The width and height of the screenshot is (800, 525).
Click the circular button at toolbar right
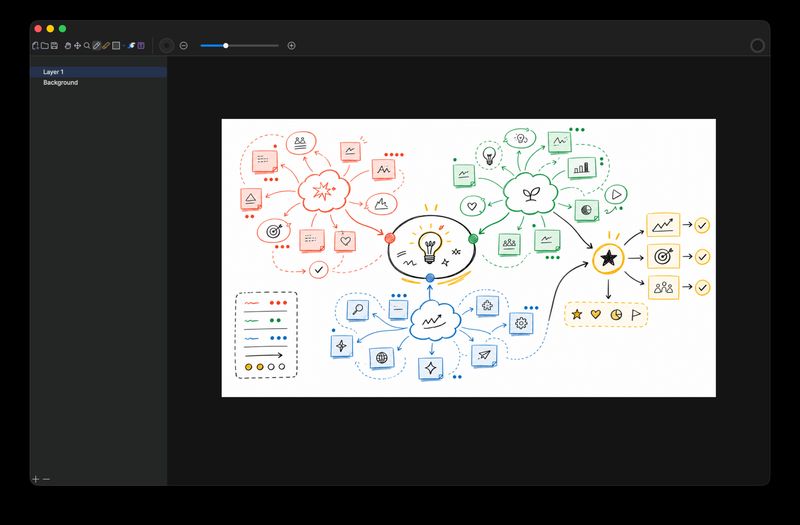[758, 45]
